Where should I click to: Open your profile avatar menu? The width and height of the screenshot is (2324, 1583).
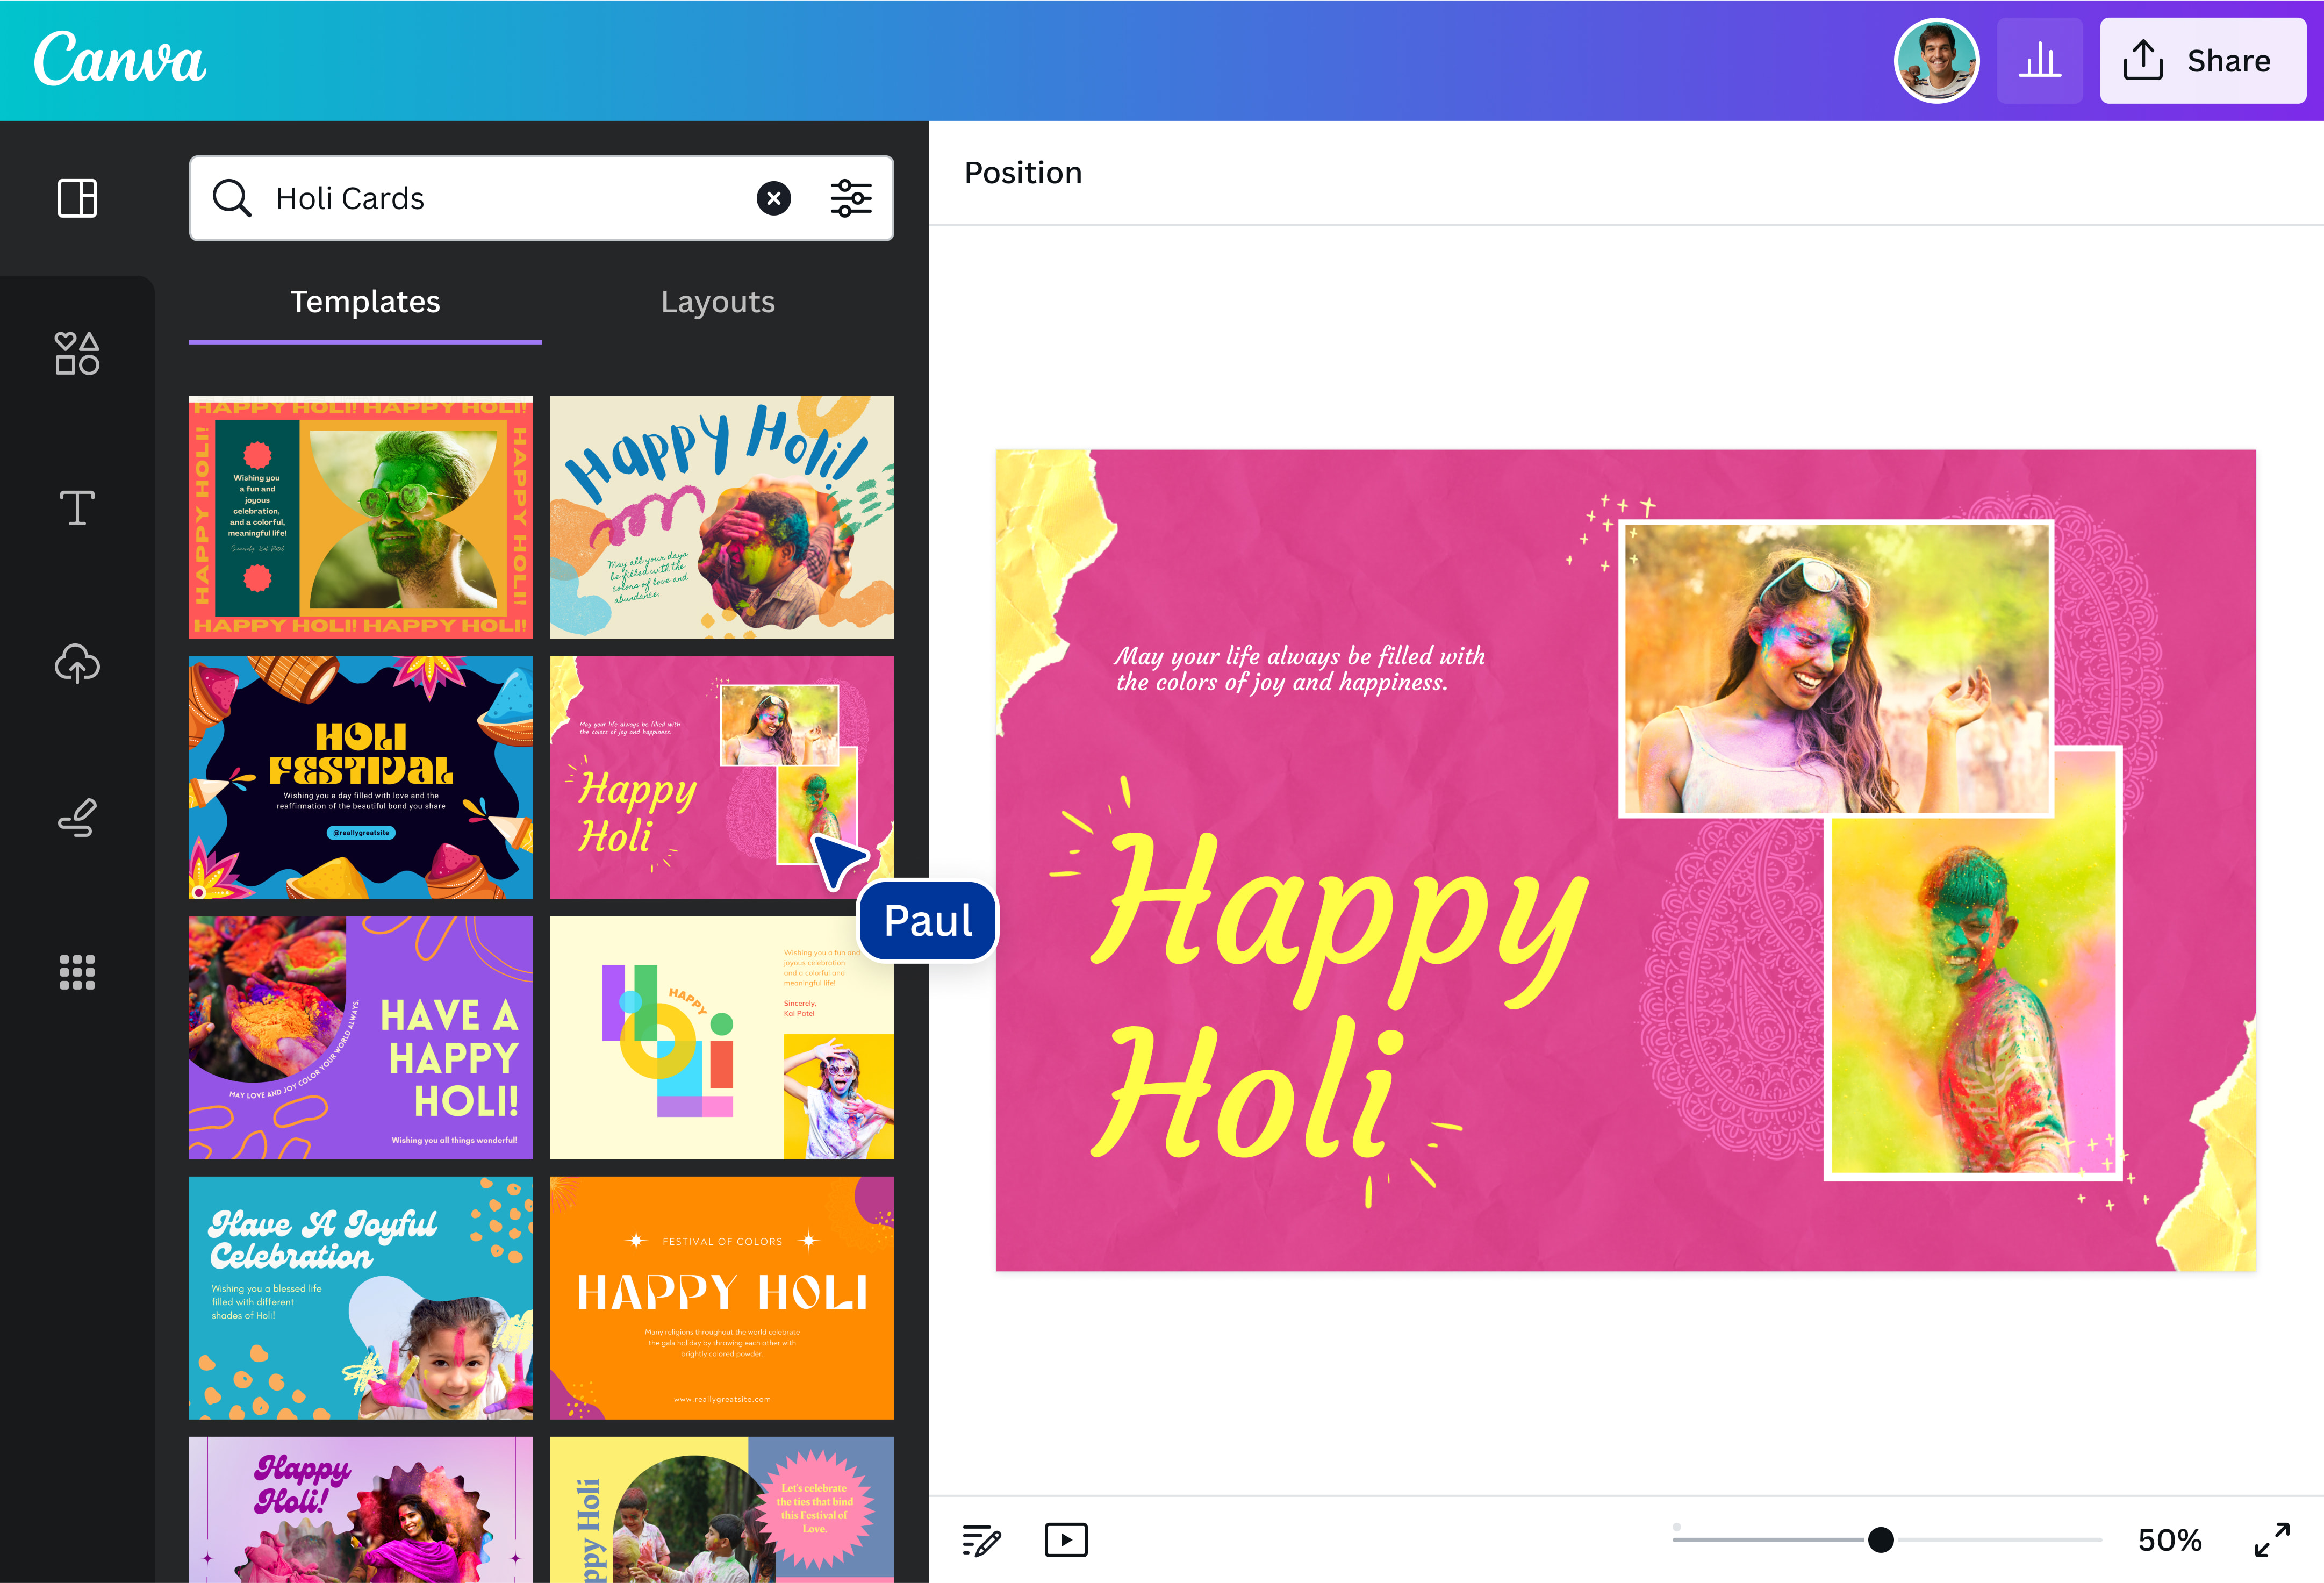coord(1937,60)
